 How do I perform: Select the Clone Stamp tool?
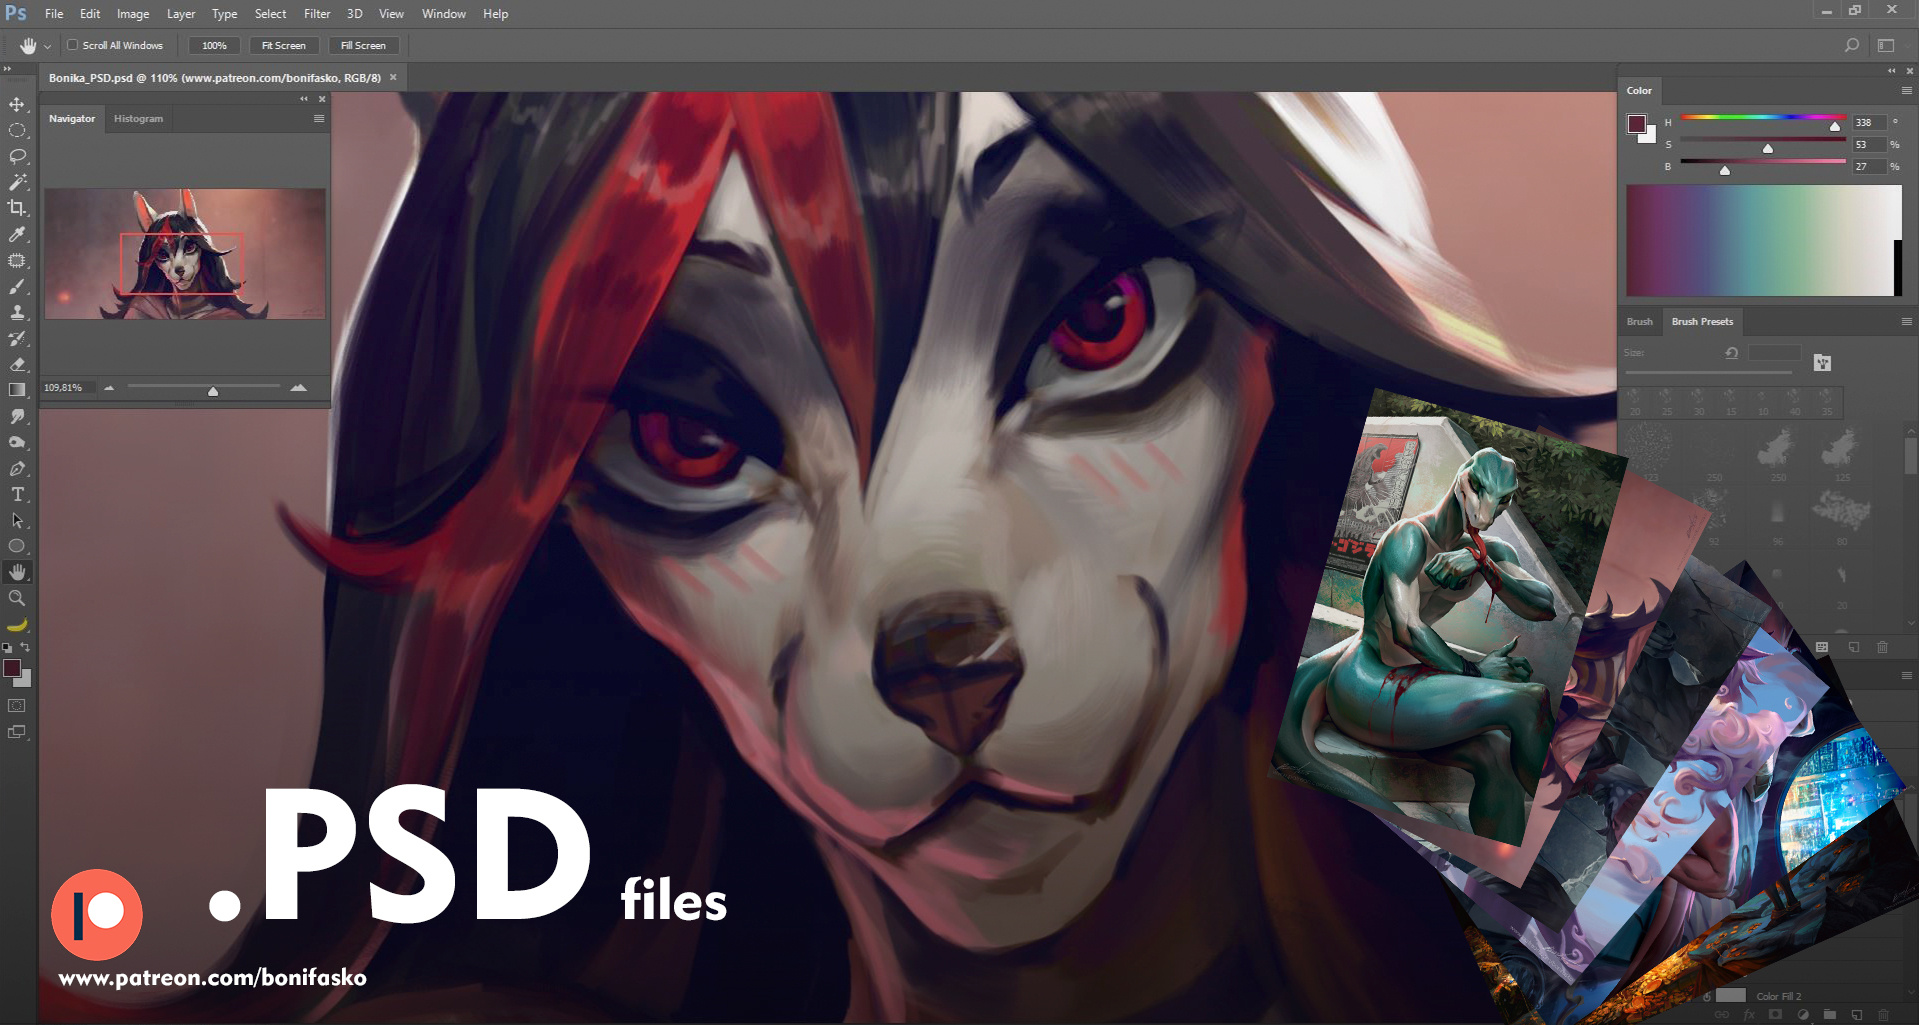click(17, 312)
